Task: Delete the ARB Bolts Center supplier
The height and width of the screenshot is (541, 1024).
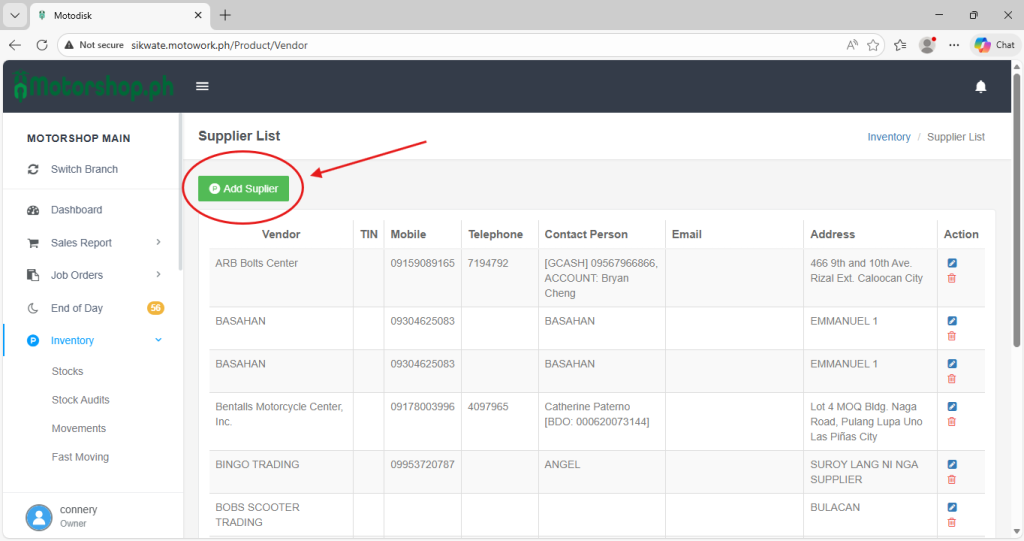Action: [952, 278]
